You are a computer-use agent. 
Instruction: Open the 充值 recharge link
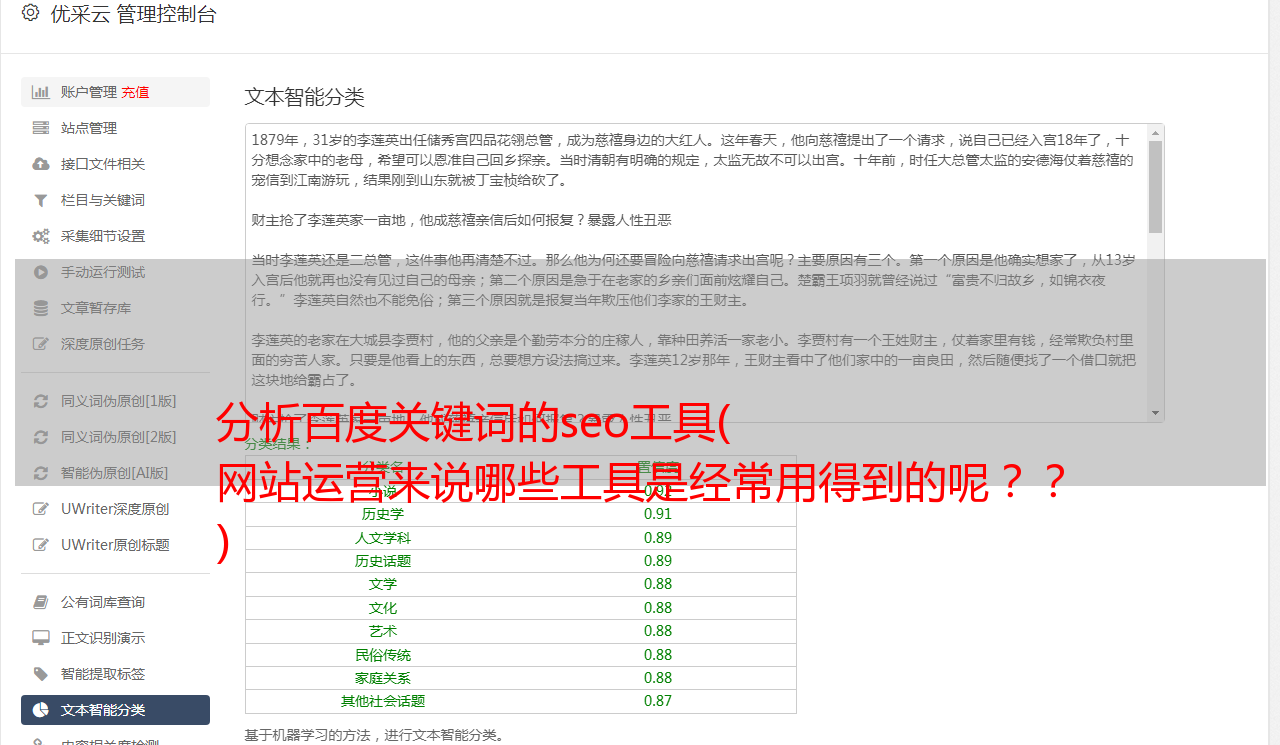tap(136, 92)
